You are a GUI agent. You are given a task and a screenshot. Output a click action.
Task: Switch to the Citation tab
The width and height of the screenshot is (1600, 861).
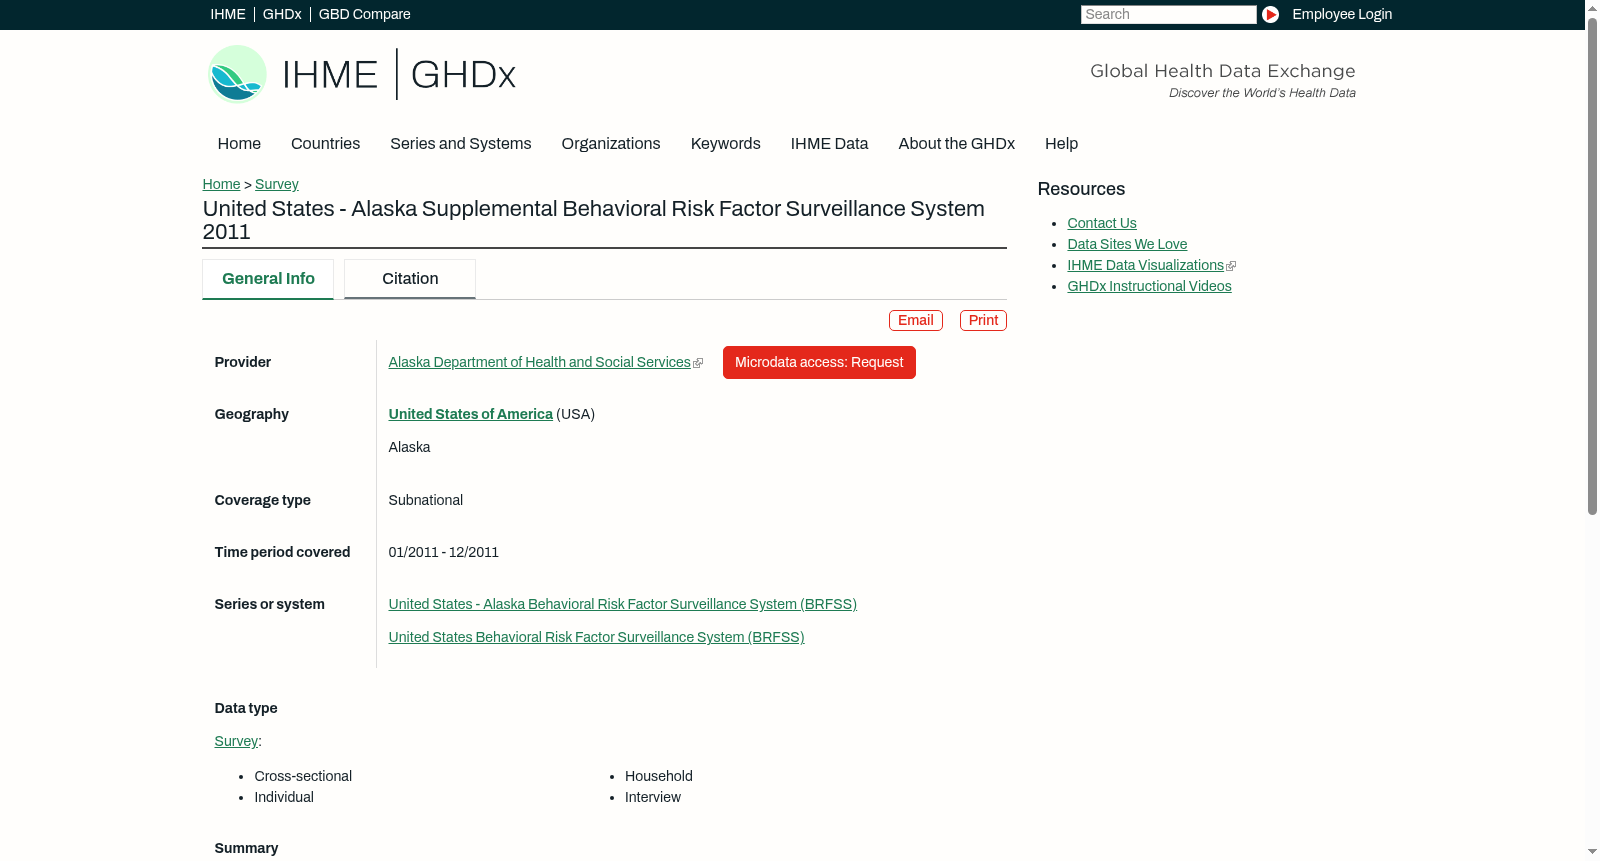(410, 279)
